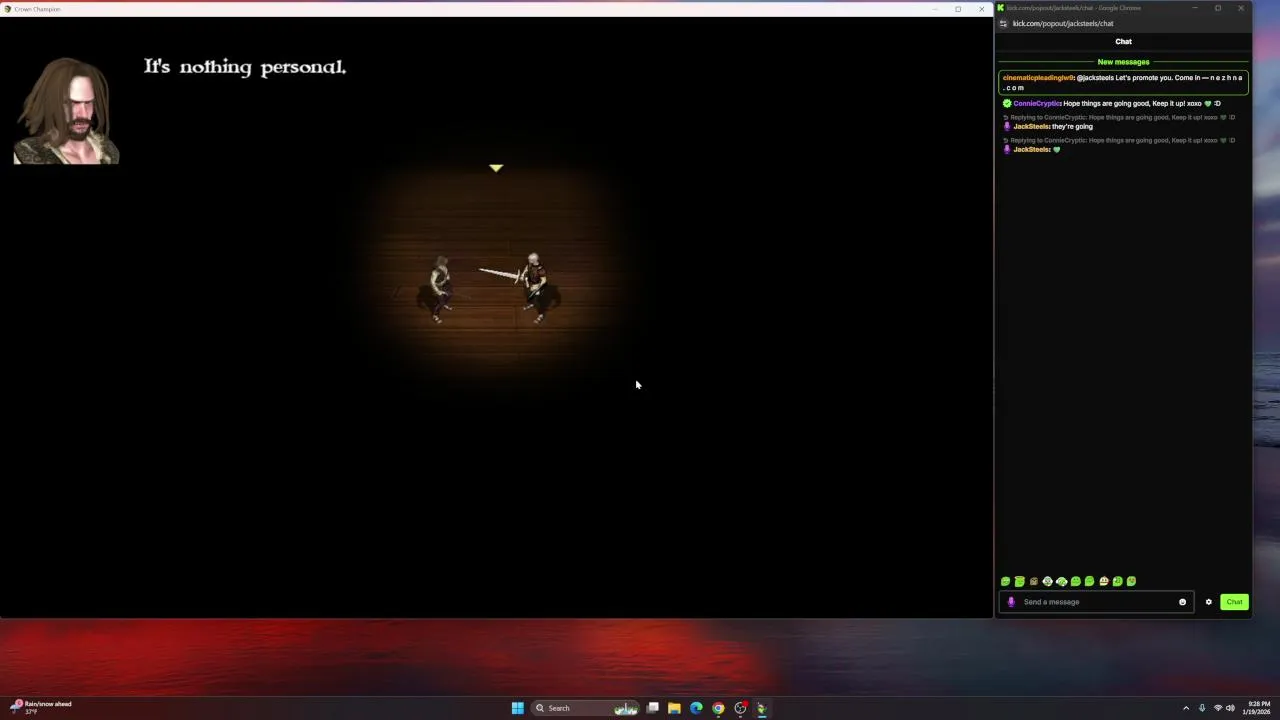
Task: Open OBS icon with red badge on taskbar
Action: point(740,708)
